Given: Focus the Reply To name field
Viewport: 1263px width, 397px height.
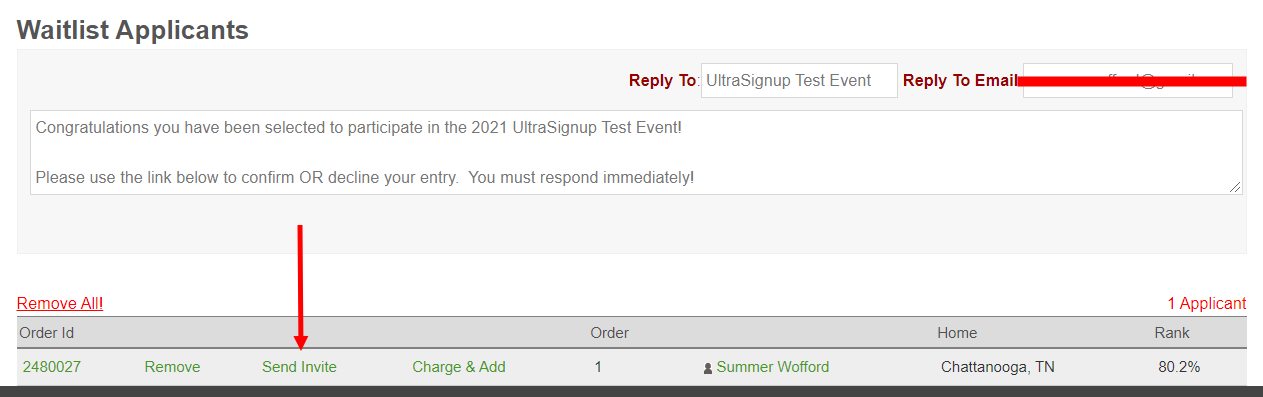Looking at the screenshot, I should [799, 80].
